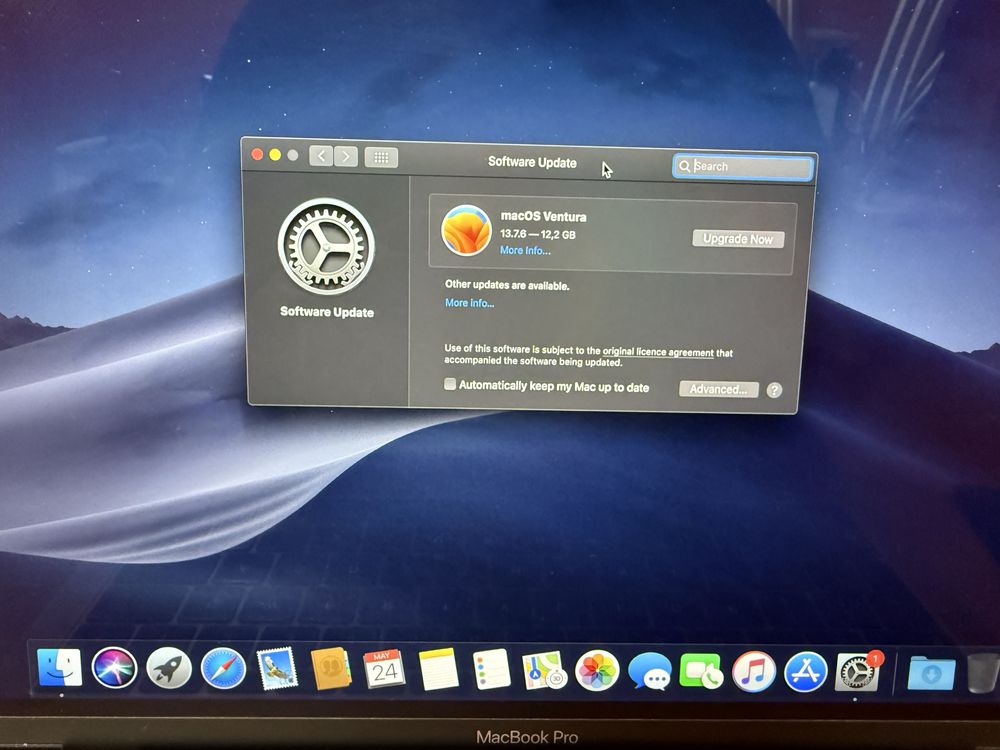Minimize window with the yellow button

click(x=275, y=154)
